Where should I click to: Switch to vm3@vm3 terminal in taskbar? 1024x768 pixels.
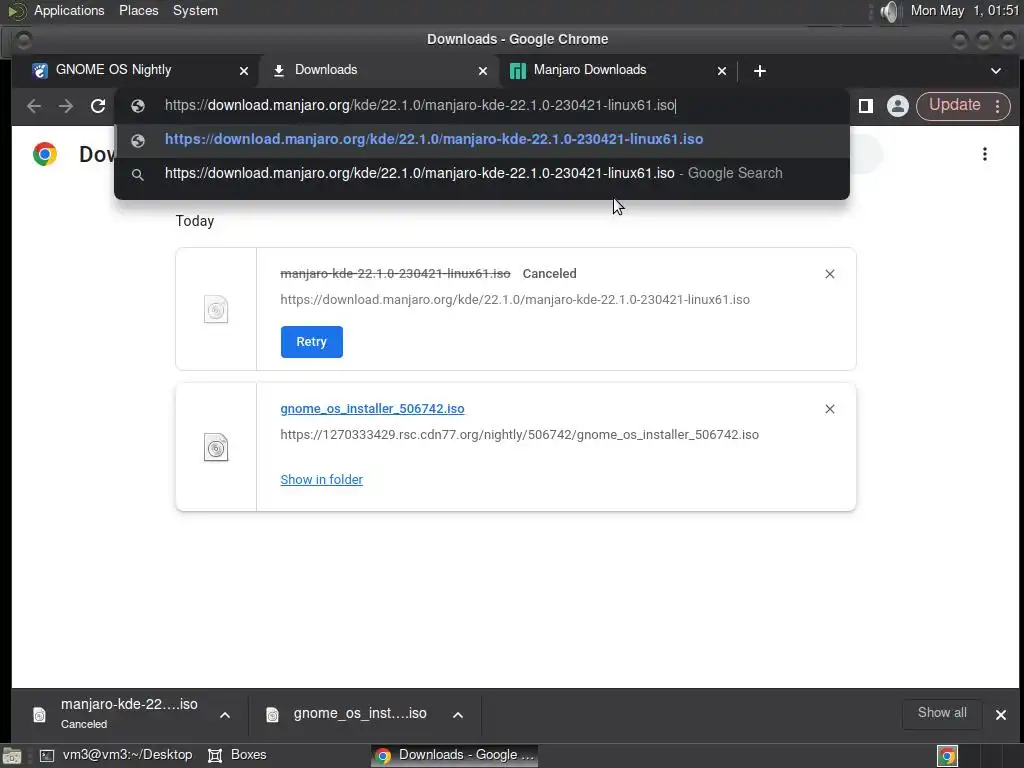(x=116, y=755)
